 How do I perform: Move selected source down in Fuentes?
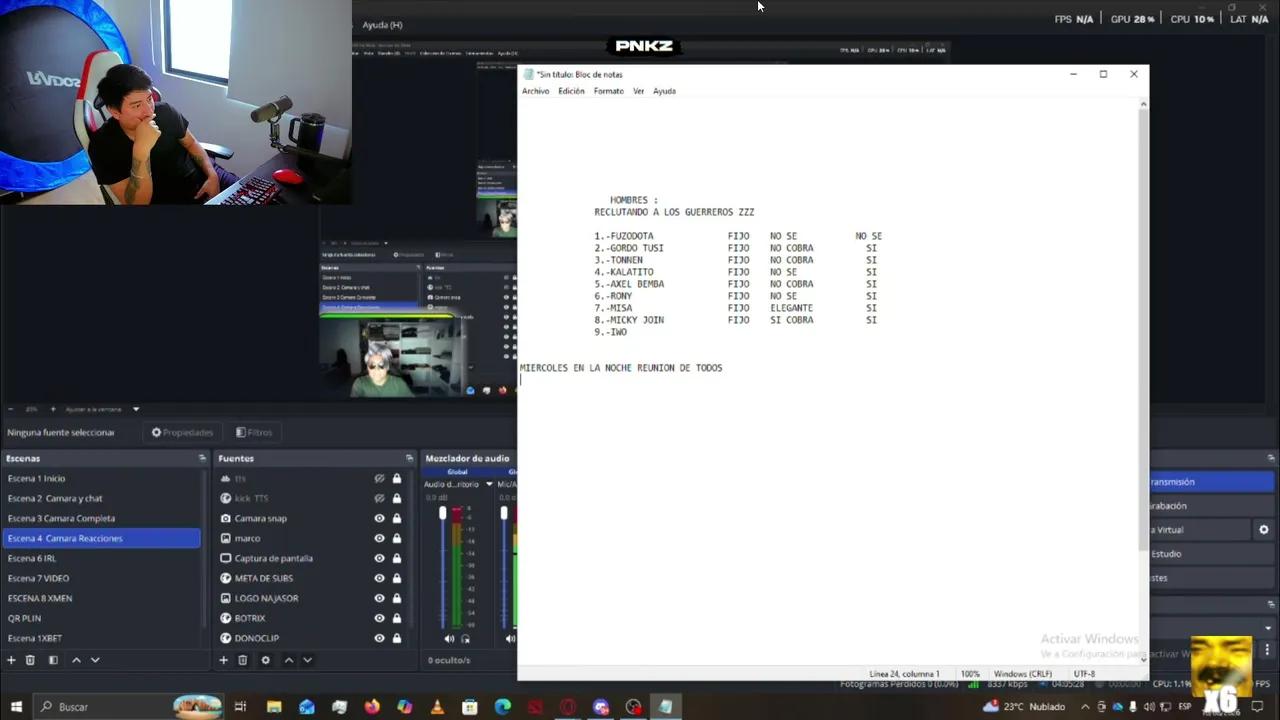pos(307,660)
